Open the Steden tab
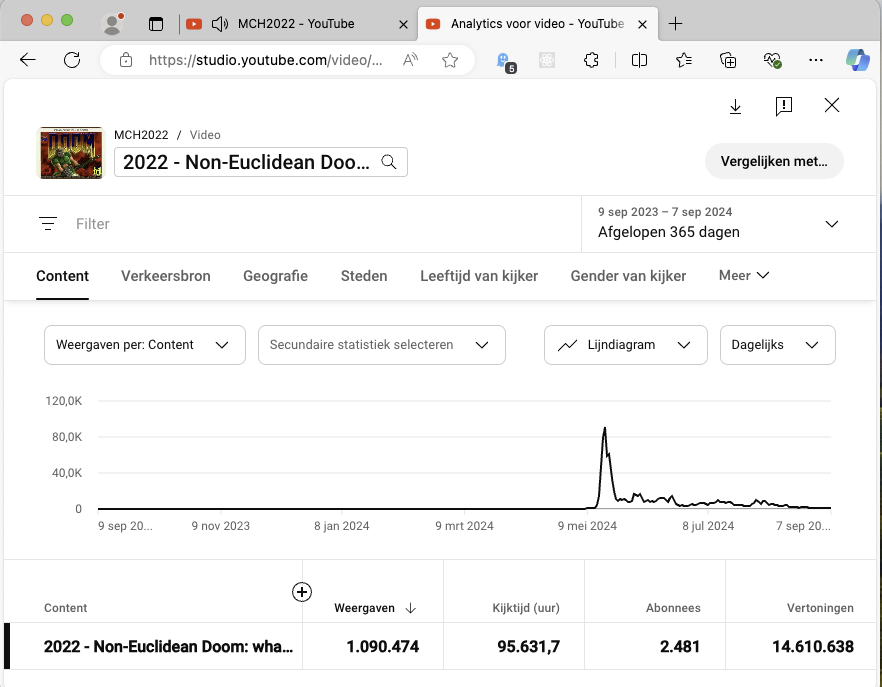This screenshot has width=882, height=687. point(364,276)
